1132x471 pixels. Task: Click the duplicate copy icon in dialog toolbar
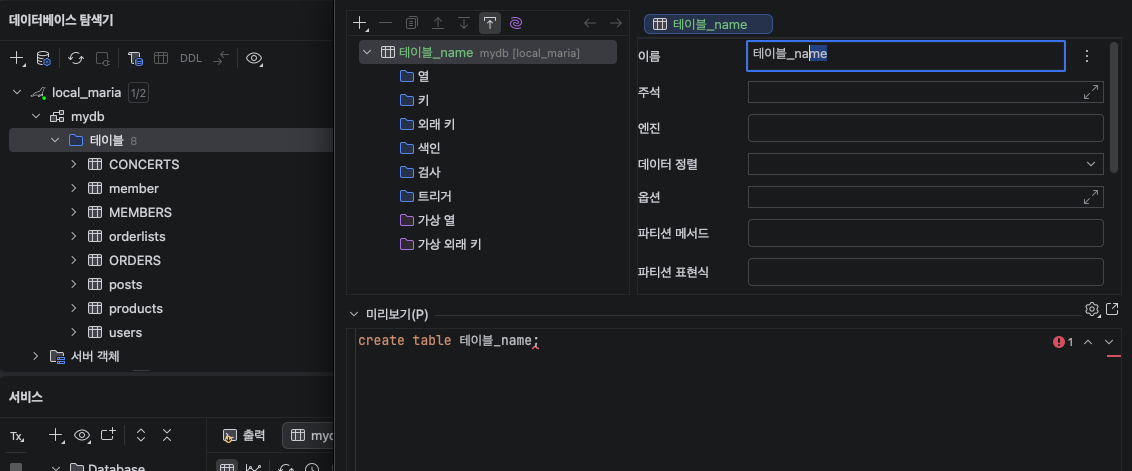tap(412, 23)
